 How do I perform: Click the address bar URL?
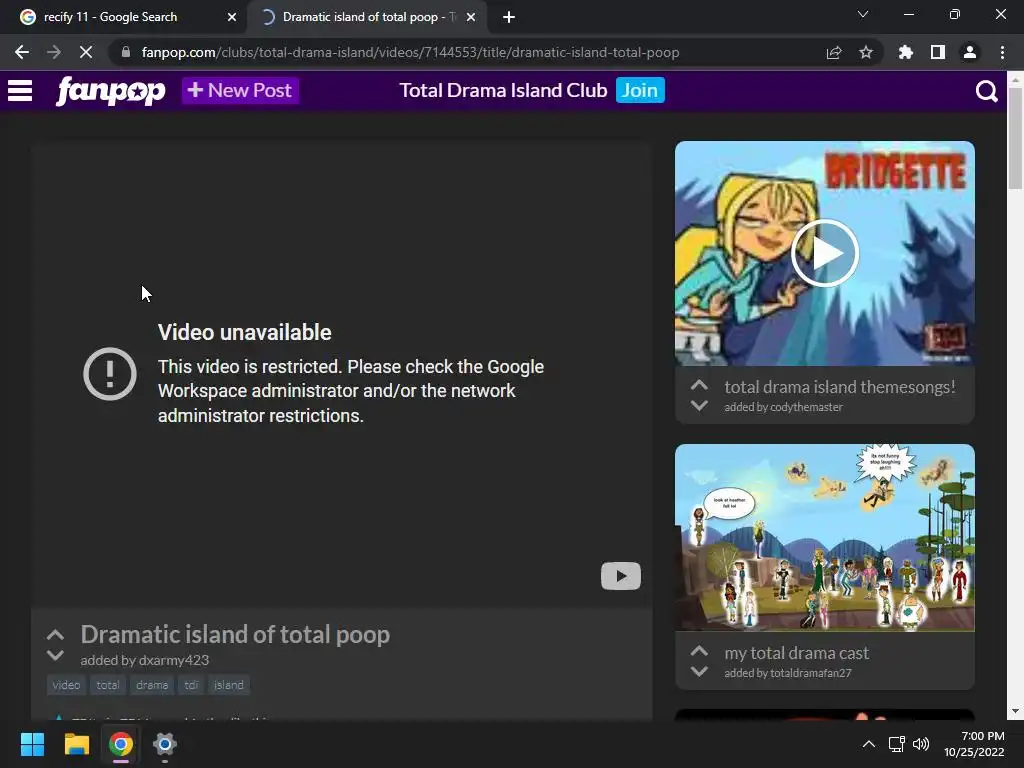click(410, 52)
